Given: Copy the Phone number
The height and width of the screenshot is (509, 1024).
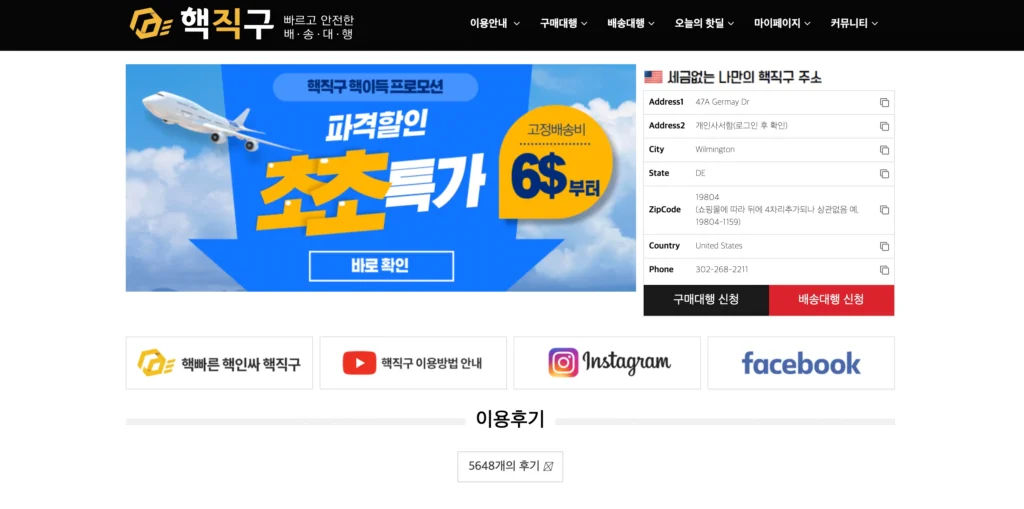Looking at the screenshot, I should tap(884, 270).
